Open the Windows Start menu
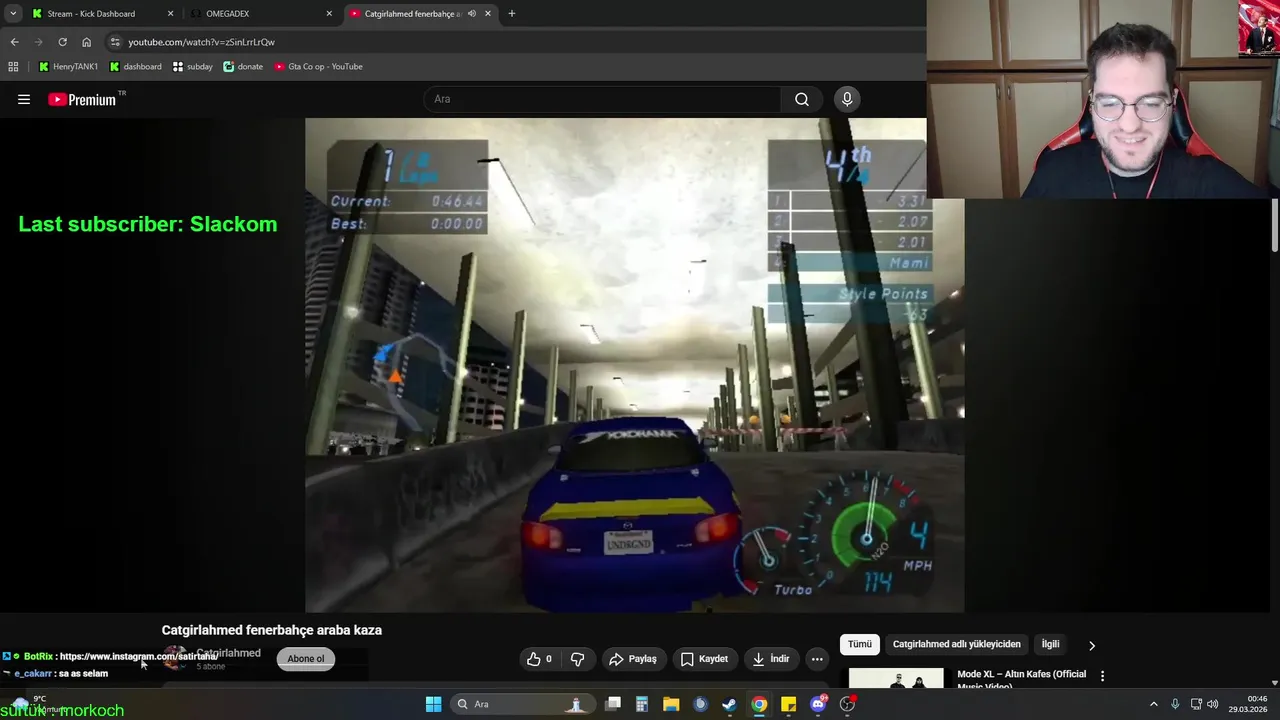This screenshot has height=720, width=1280. pos(433,704)
